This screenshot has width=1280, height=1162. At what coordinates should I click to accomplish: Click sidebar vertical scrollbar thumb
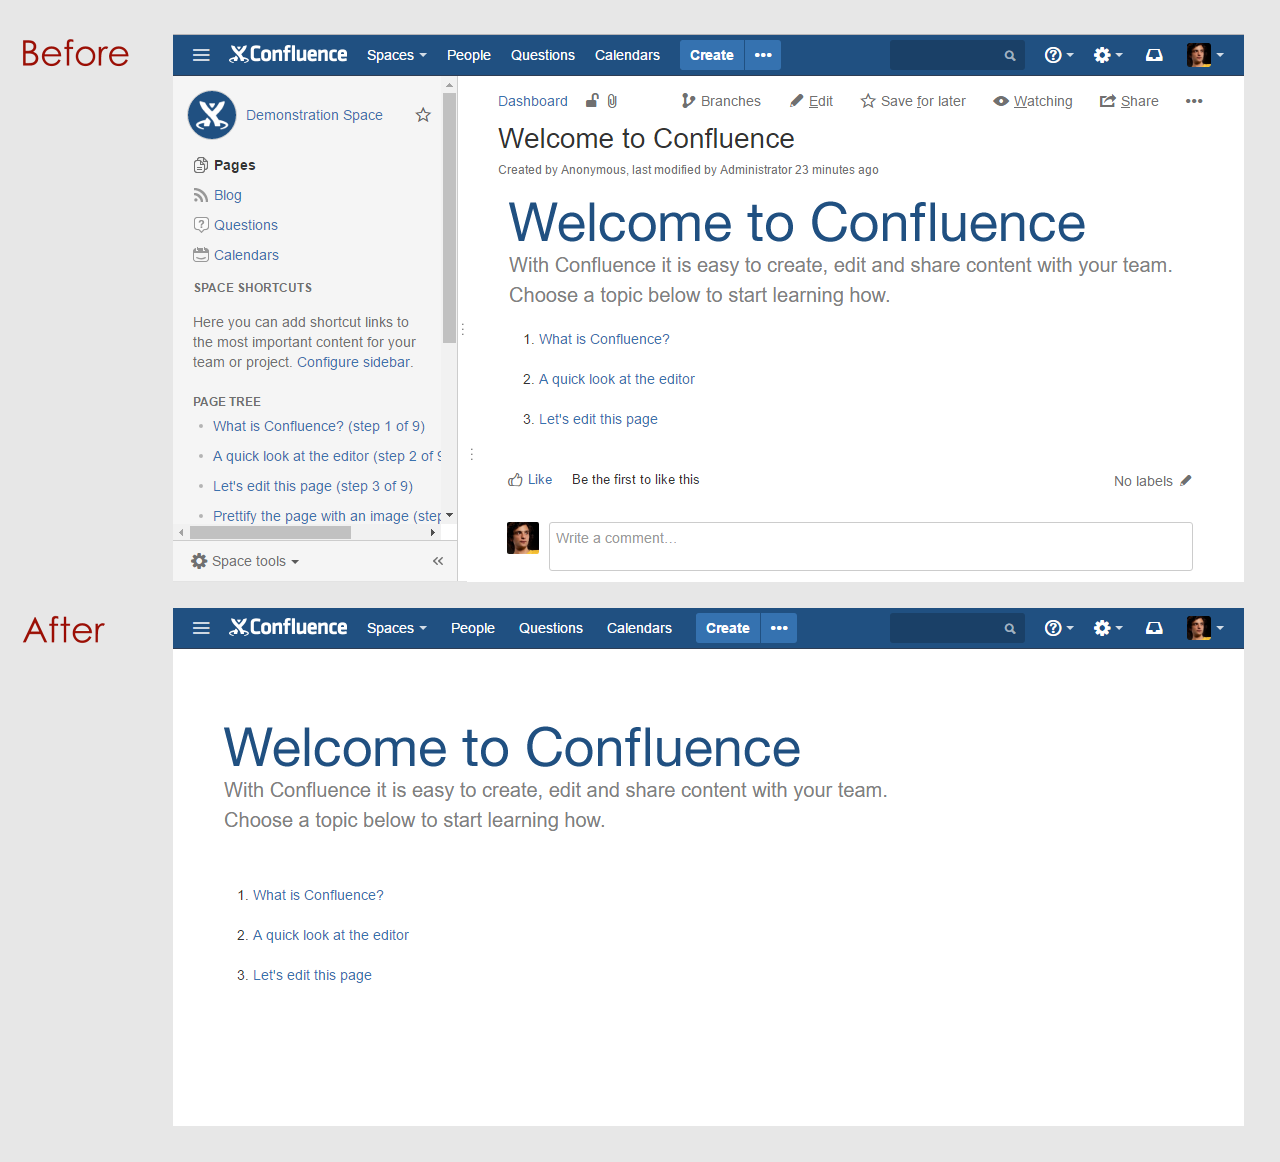point(449,216)
